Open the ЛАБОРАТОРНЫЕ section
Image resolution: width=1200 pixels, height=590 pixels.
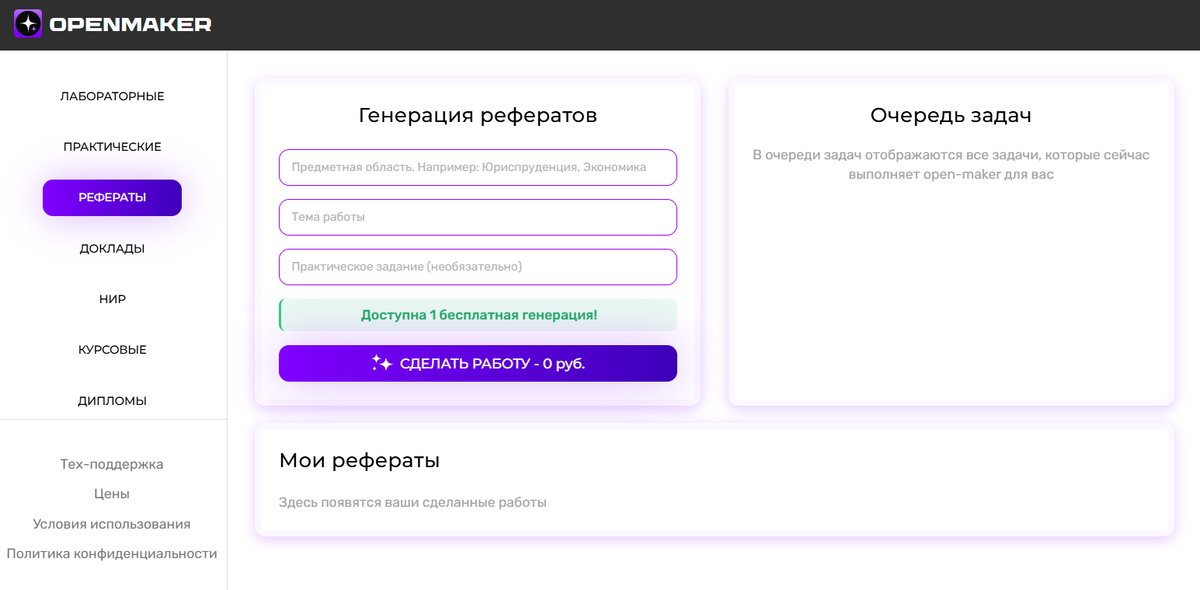pyautogui.click(x=112, y=96)
